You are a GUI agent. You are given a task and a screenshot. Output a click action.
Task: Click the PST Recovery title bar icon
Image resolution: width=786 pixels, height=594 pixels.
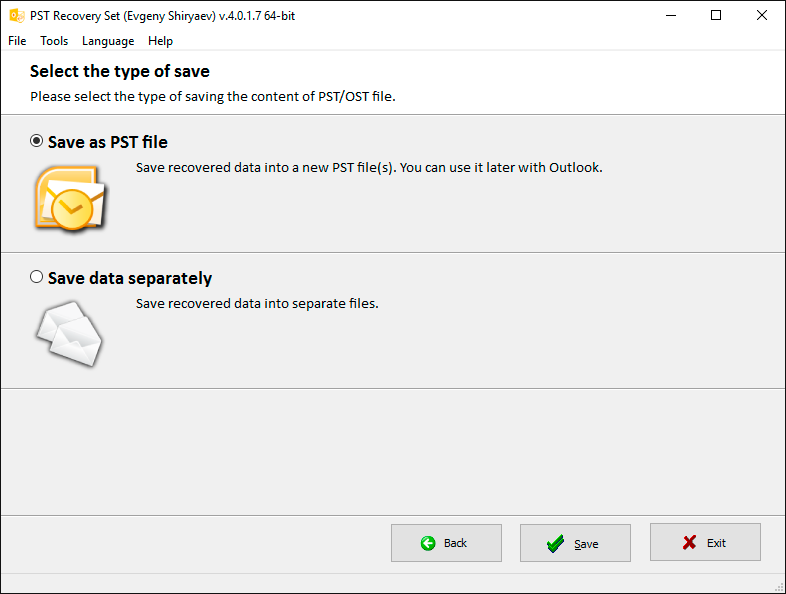coord(16,15)
